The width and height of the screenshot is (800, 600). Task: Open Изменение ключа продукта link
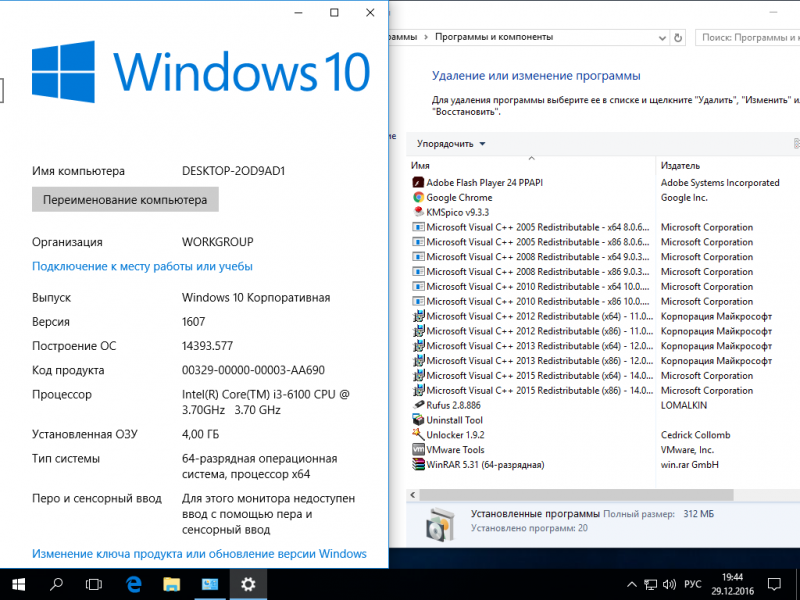[x=199, y=554]
